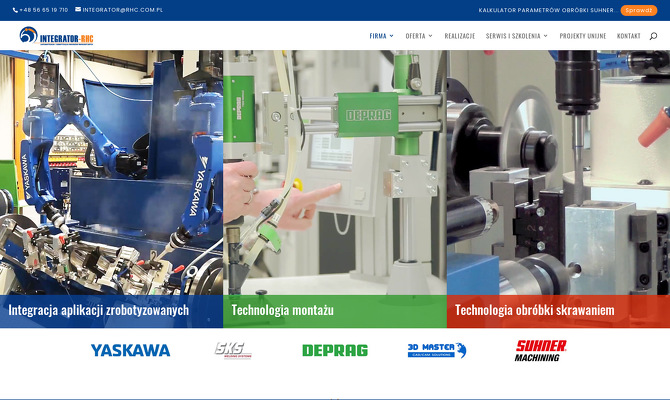Viewport: 670px width, 400px height.
Task: Click the phone icon in top bar
Action: coord(15,10)
